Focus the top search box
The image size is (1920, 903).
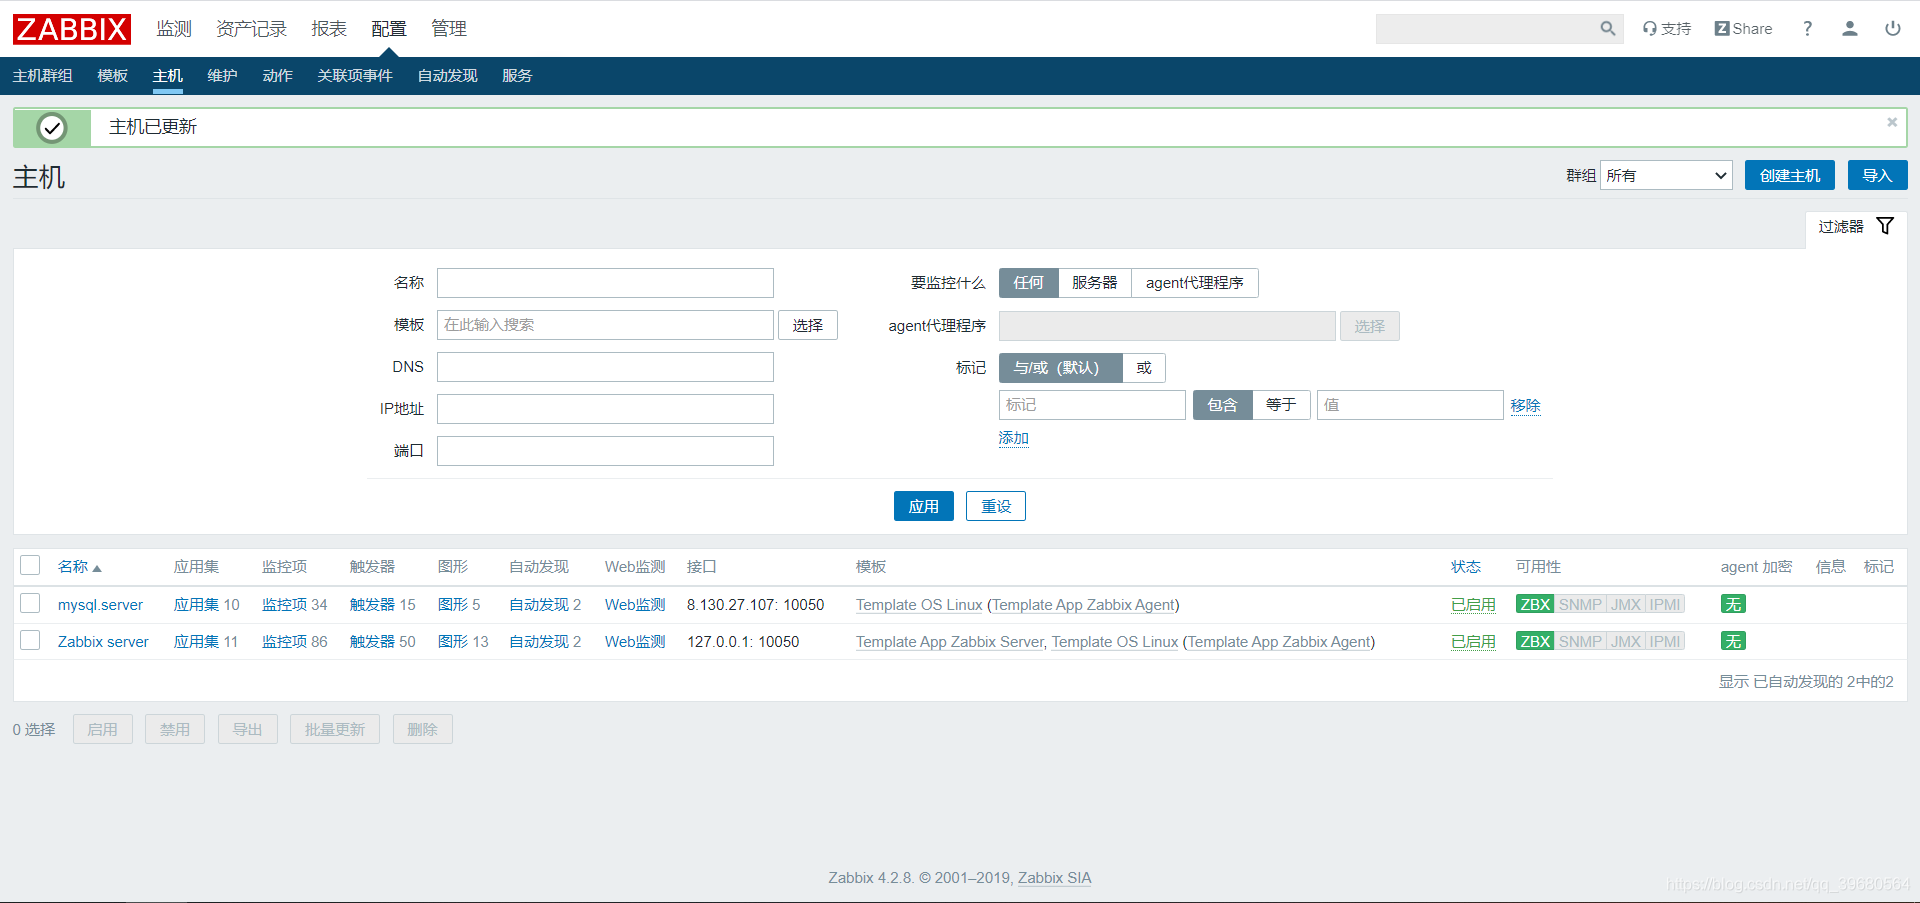(x=1487, y=29)
